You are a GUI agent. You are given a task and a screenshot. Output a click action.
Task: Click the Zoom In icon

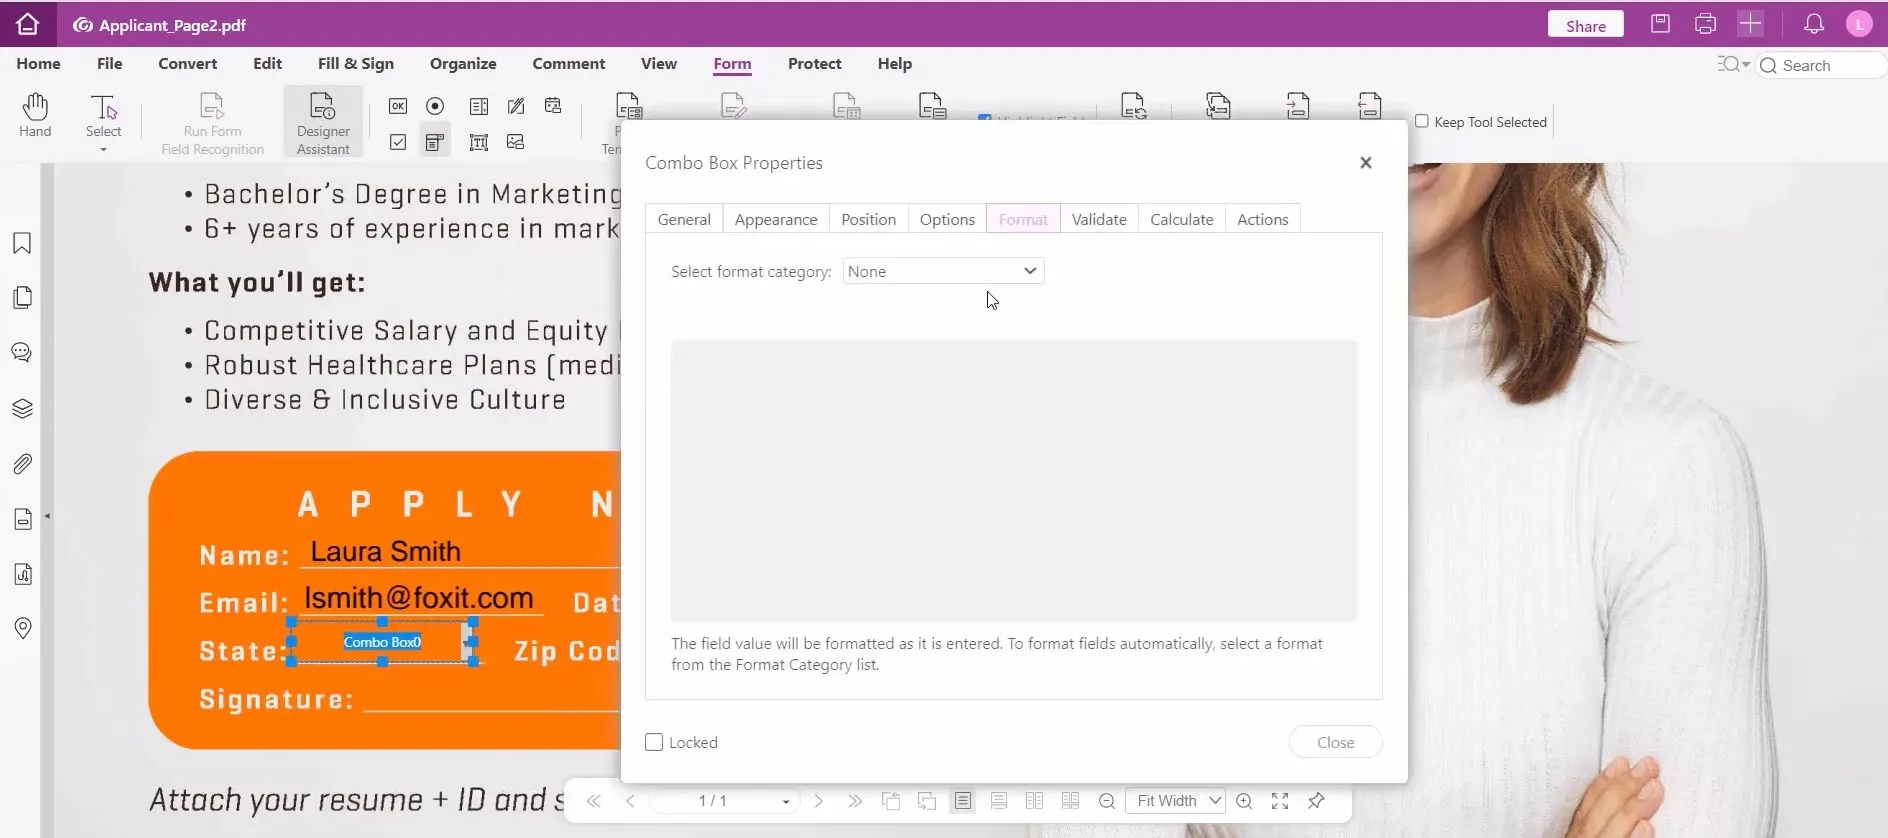pyautogui.click(x=1244, y=801)
